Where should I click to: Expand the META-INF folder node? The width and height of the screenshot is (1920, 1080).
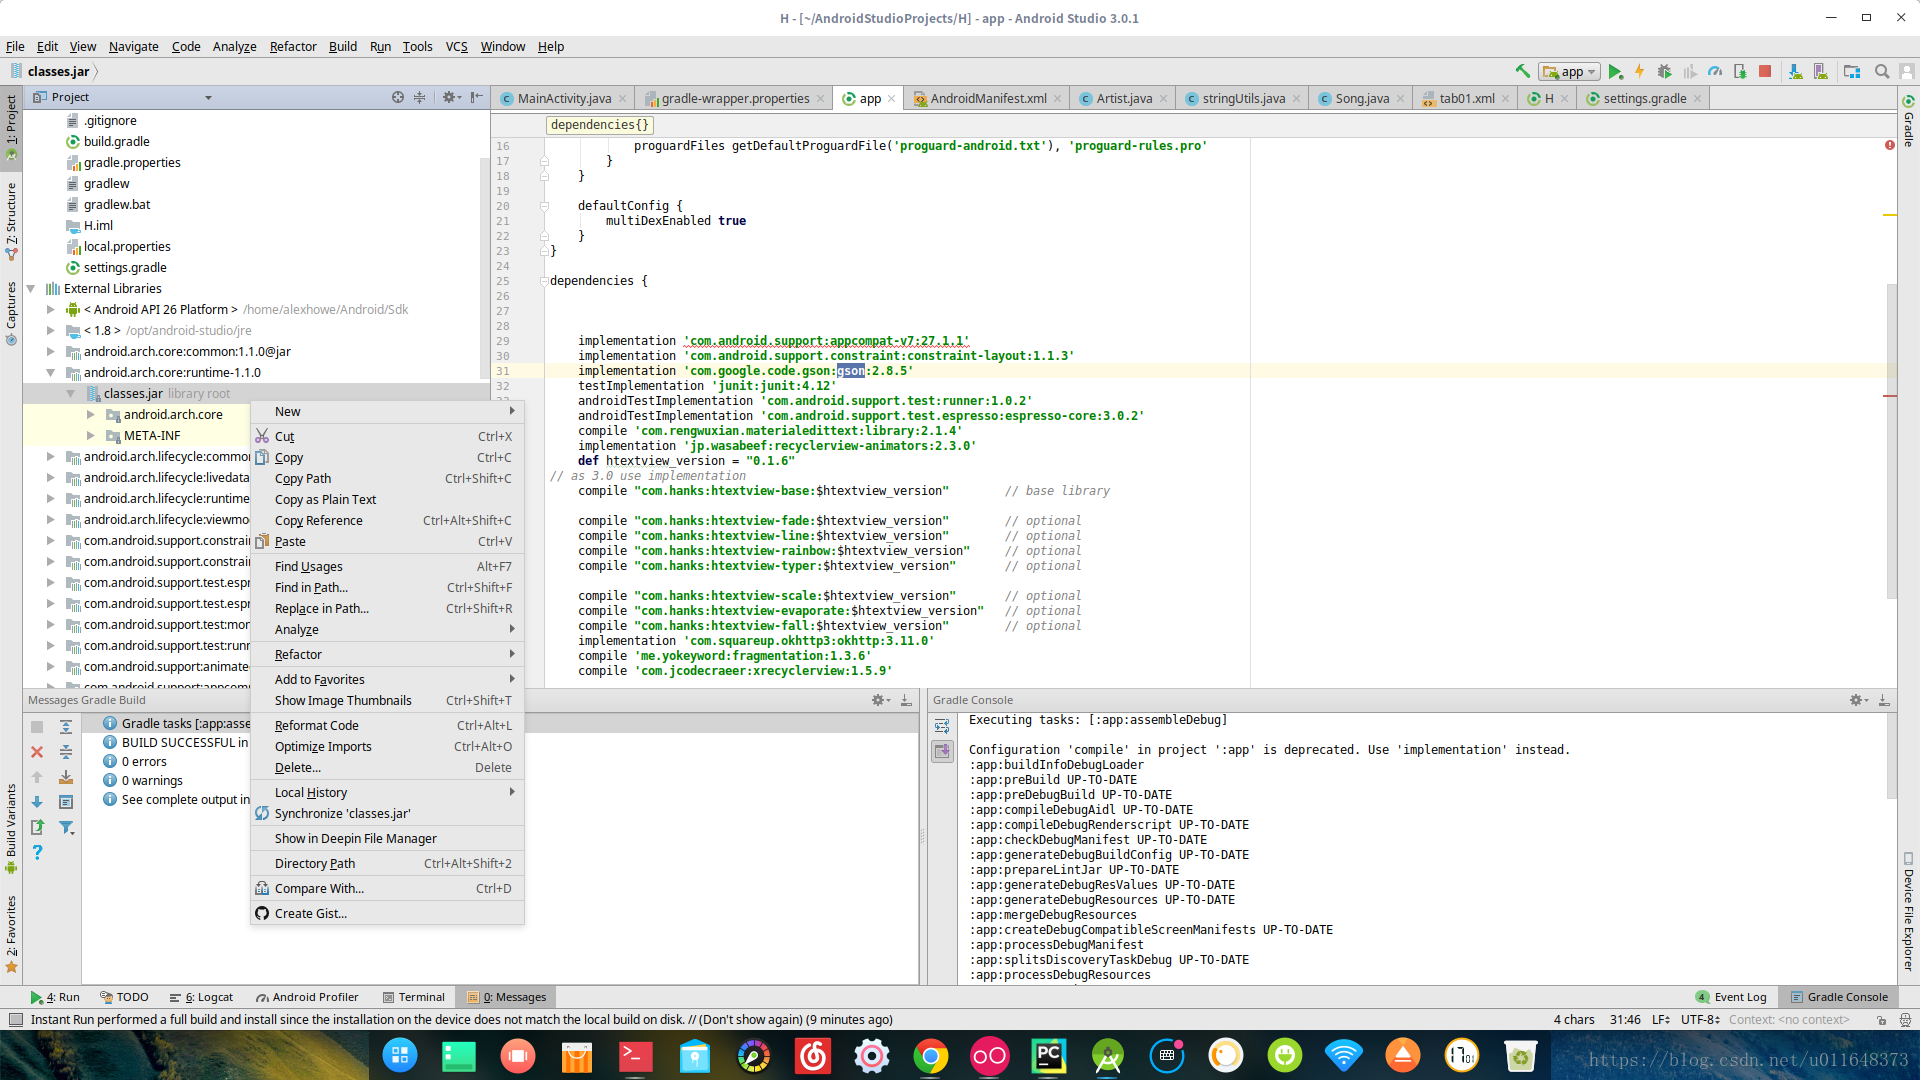[x=91, y=435]
